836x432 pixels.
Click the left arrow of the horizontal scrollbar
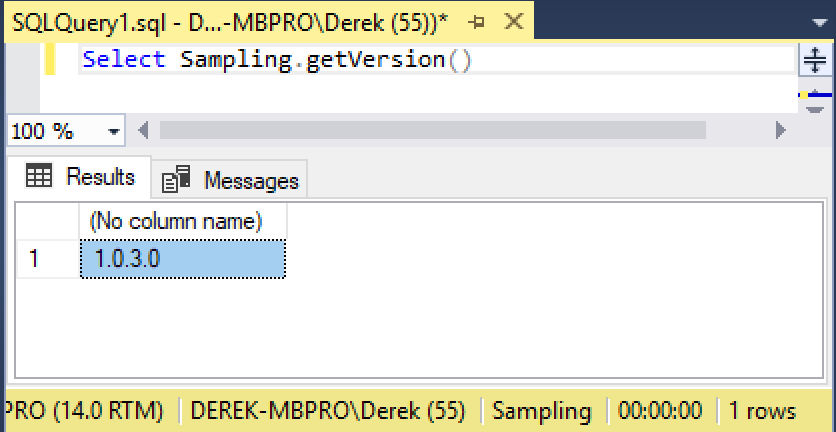point(143,130)
